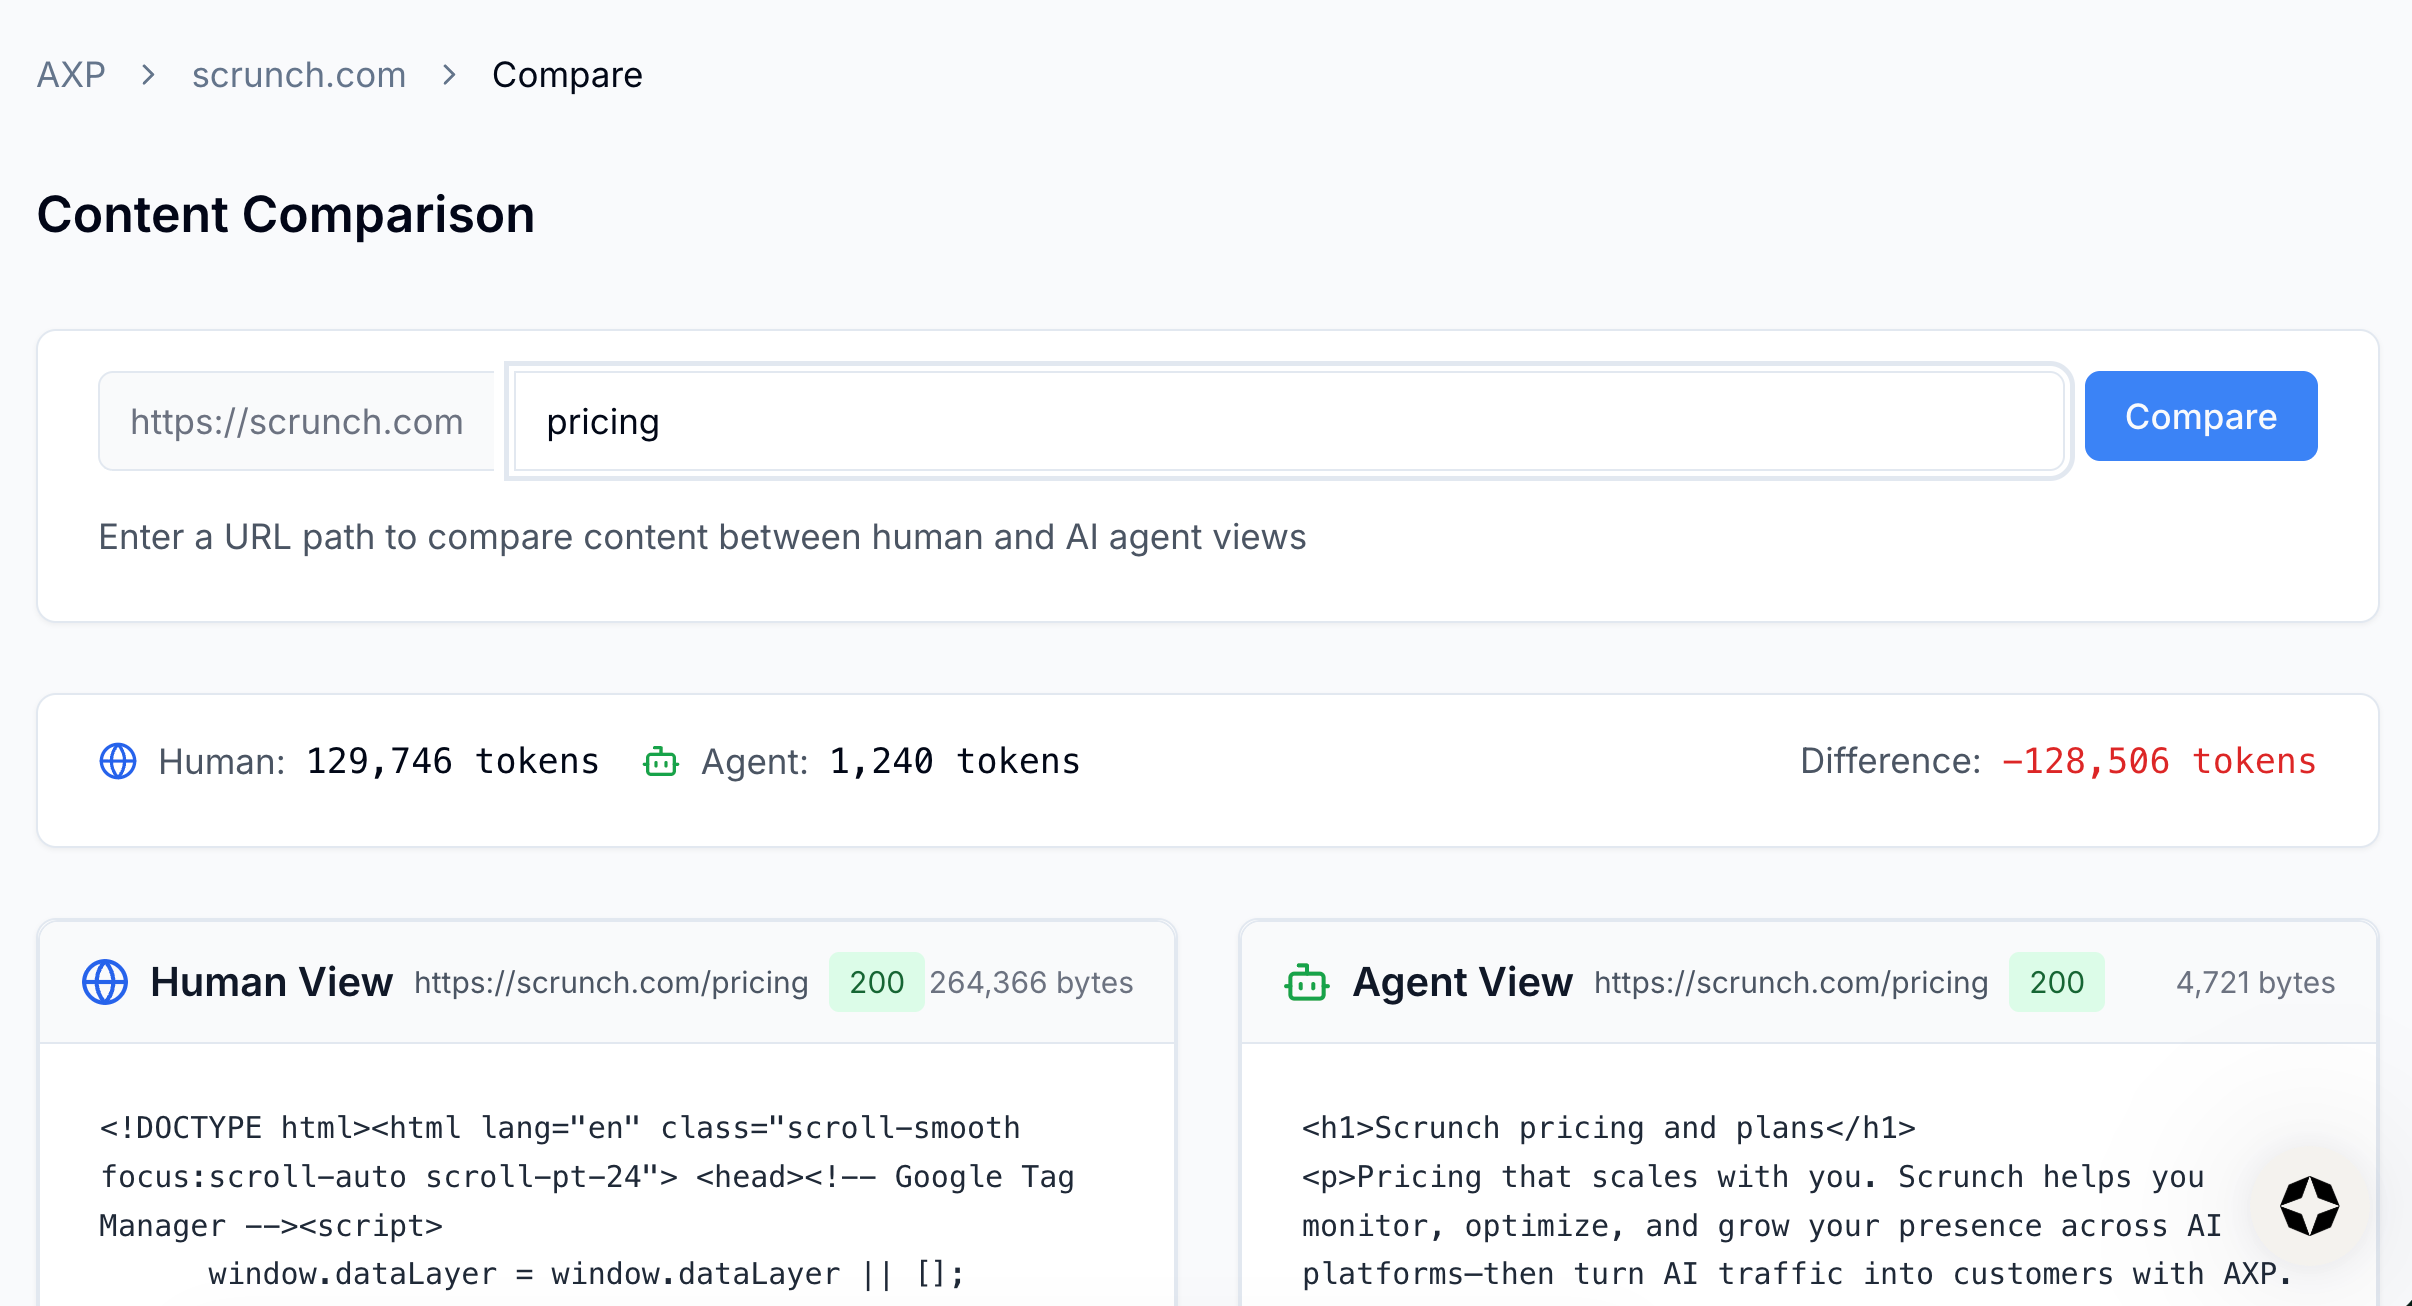The width and height of the screenshot is (2412, 1306).
Task: Open the Human View URL https://scrunch.com/pricing
Action: point(611,982)
